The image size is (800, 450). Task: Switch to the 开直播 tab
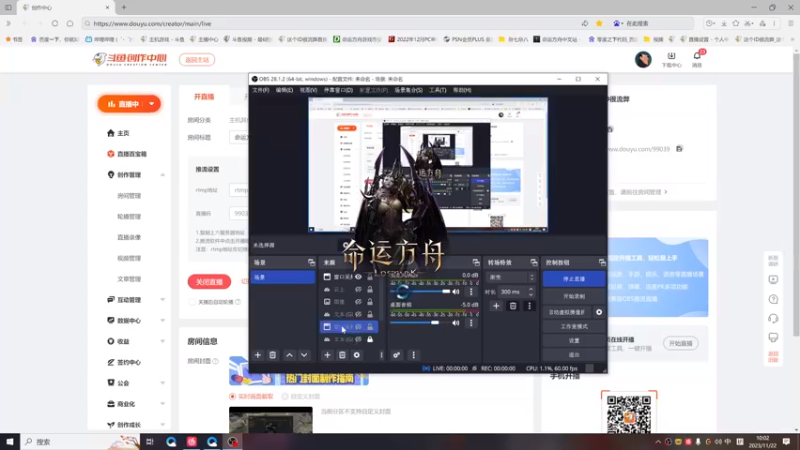[x=204, y=97]
